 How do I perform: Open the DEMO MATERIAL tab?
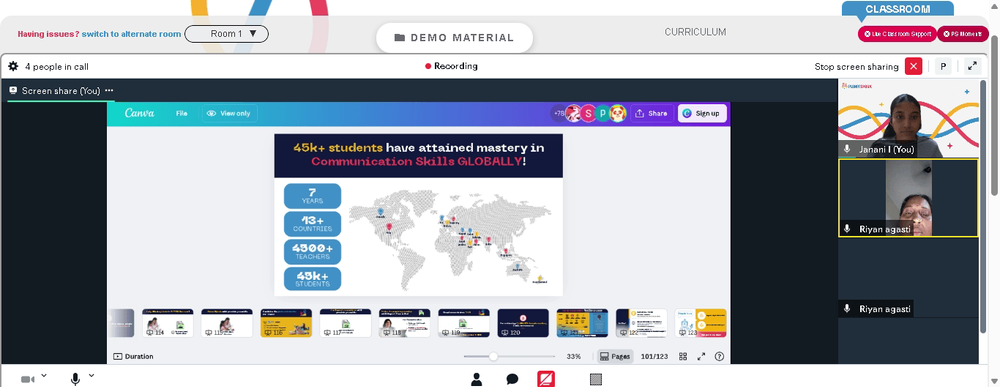coord(454,38)
